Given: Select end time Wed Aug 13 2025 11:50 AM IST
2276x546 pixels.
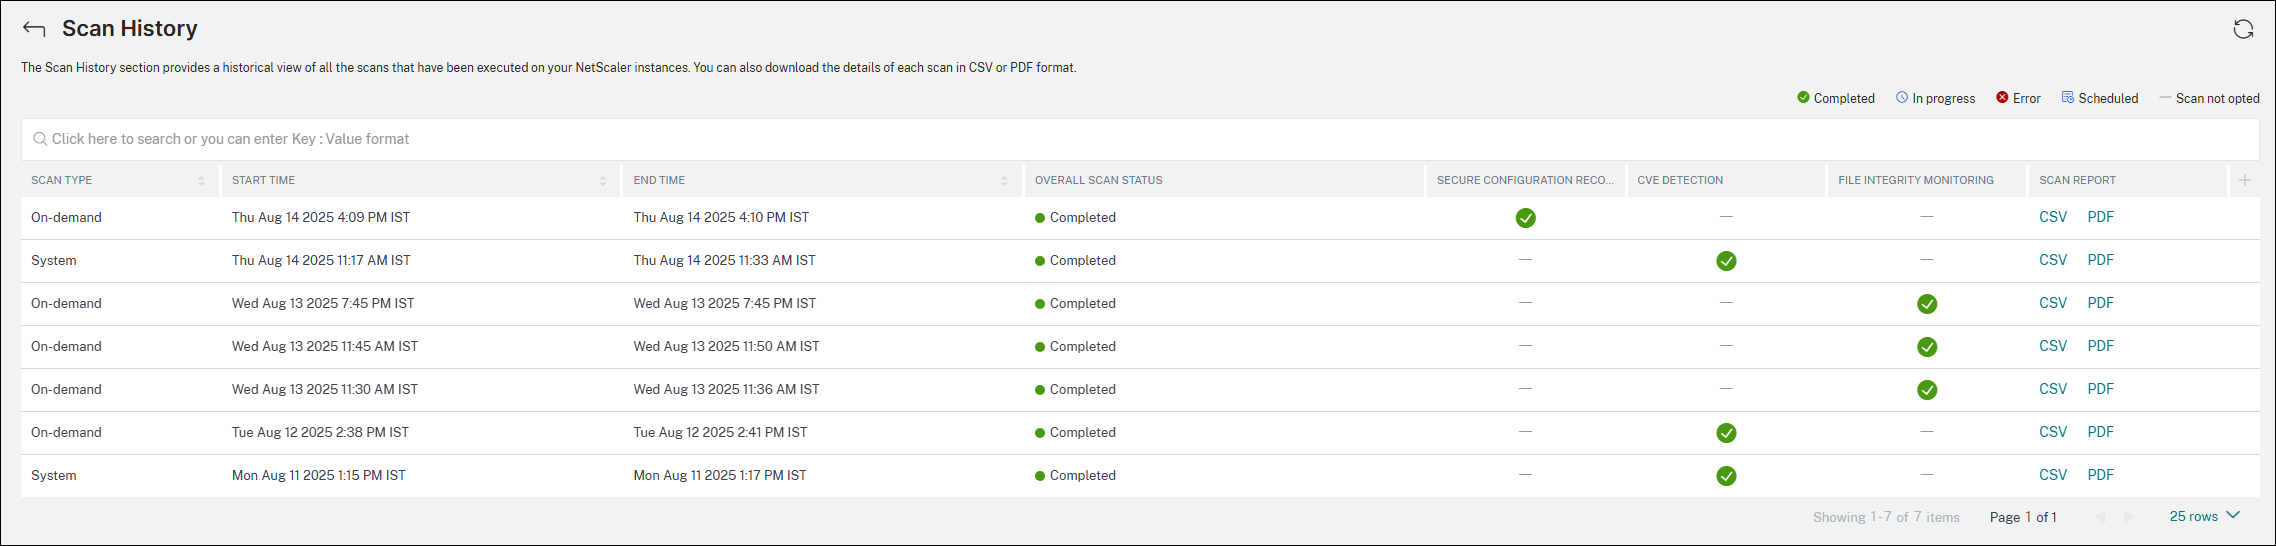Looking at the screenshot, I should point(726,346).
